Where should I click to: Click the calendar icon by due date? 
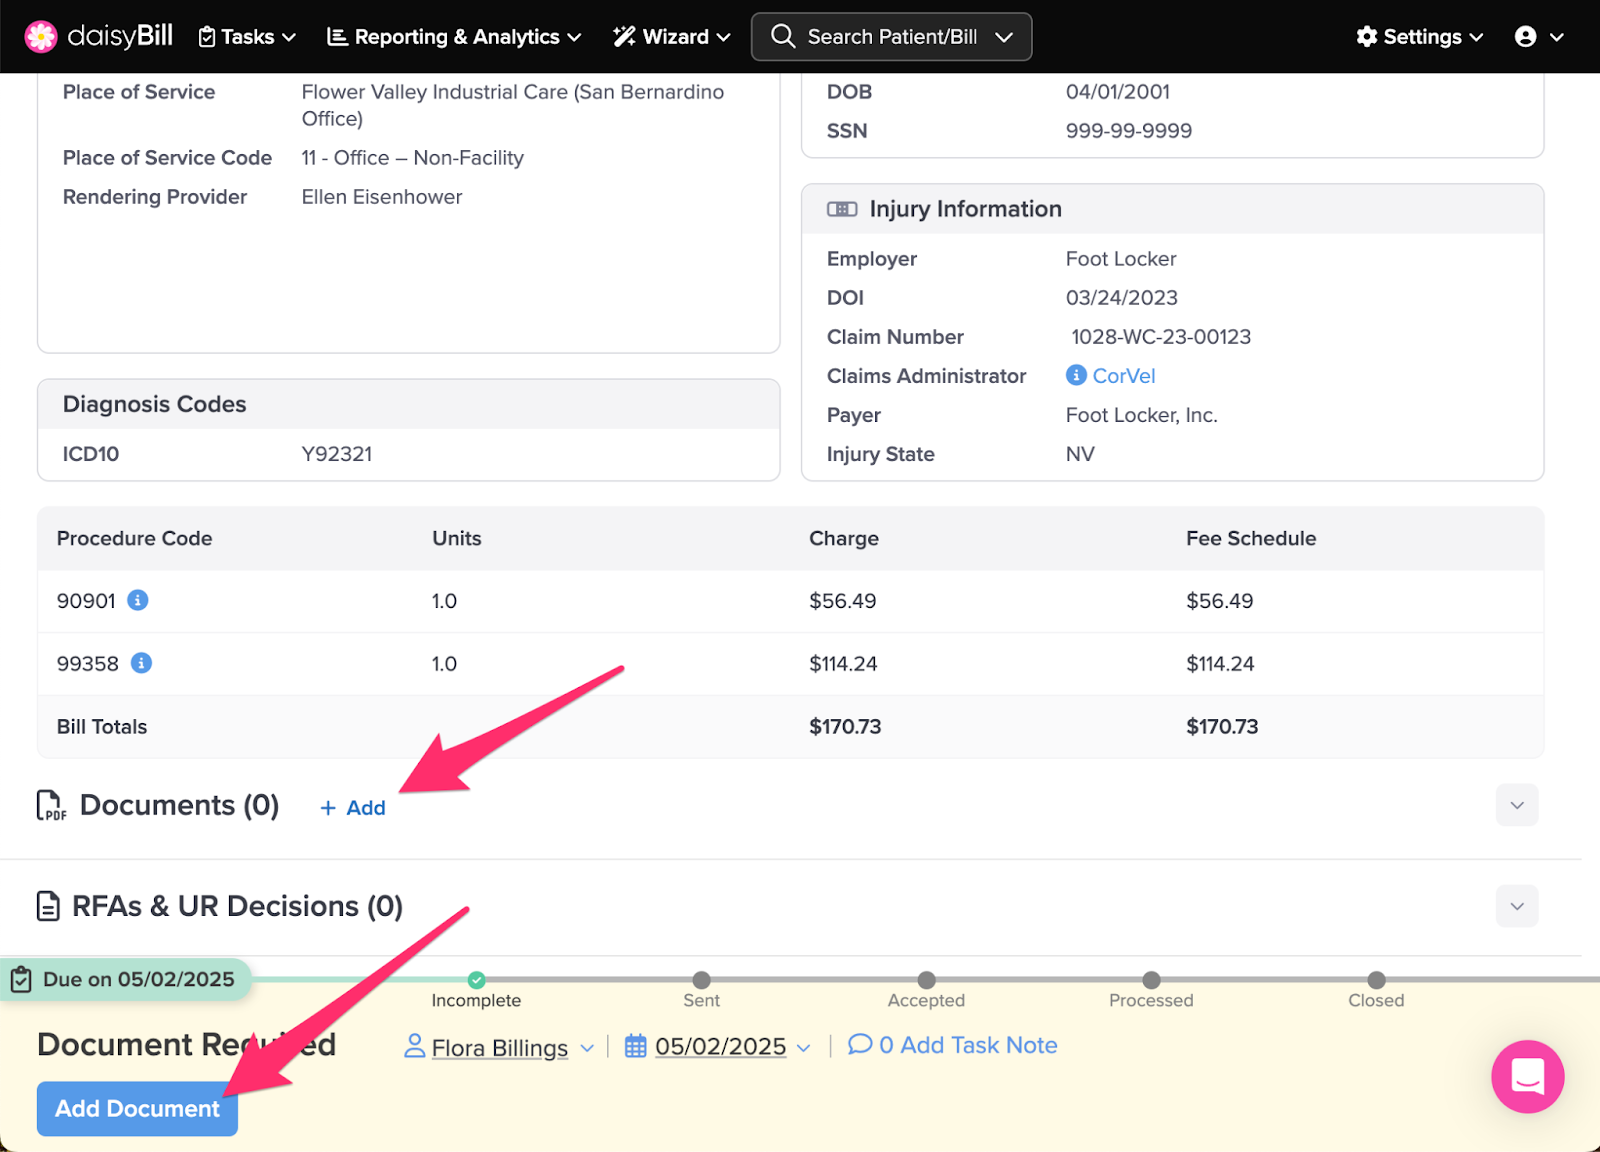coord(636,1046)
